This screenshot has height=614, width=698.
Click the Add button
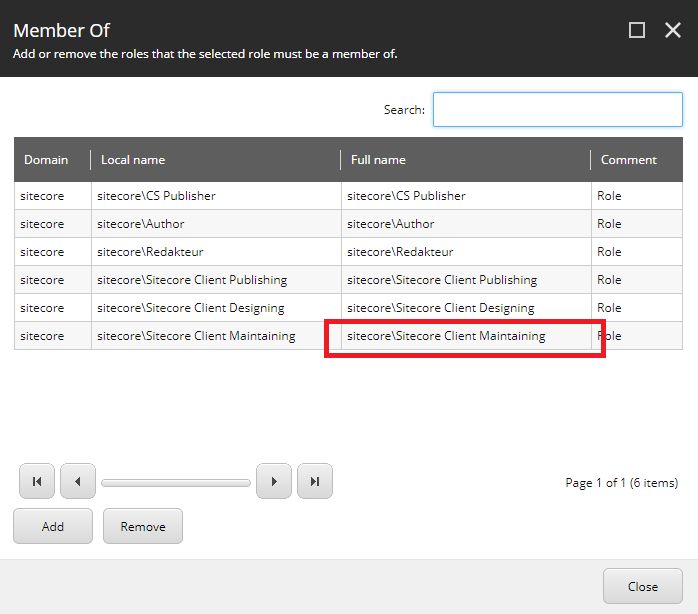coord(53,526)
